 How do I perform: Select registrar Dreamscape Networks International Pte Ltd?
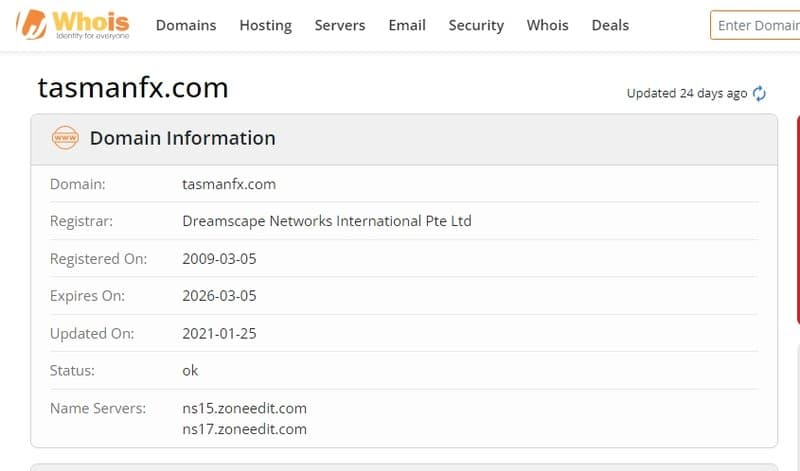(327, 221)
